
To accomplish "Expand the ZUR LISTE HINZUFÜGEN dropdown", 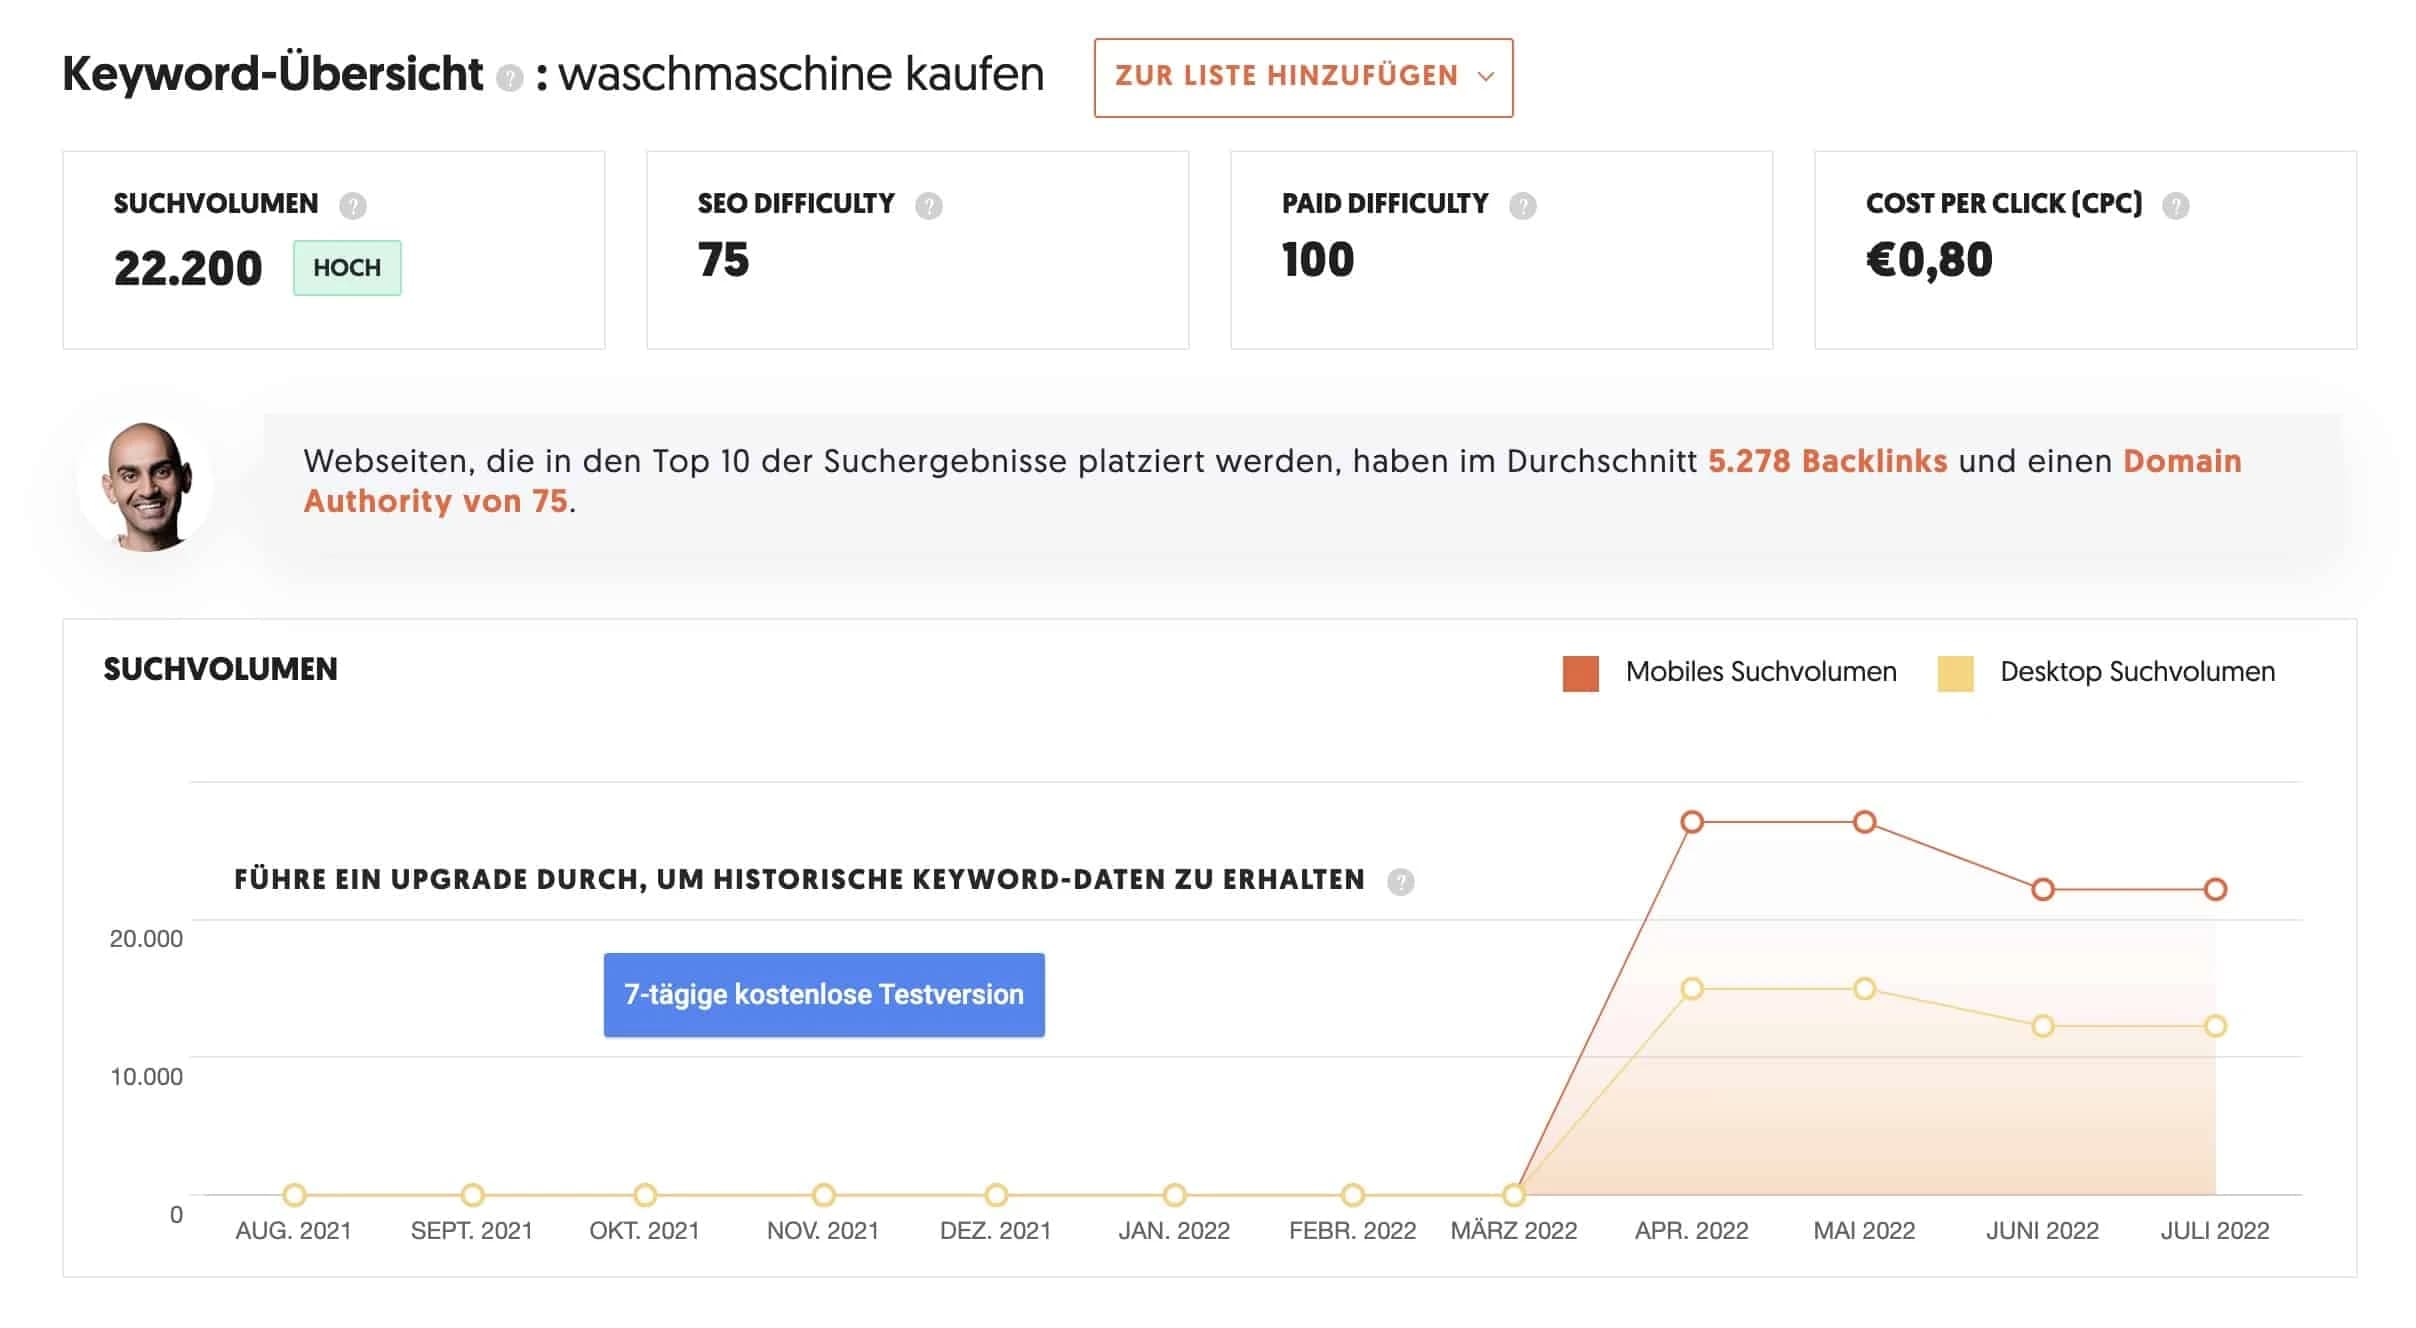I will pyautogui.click(x=1302, y=76).
